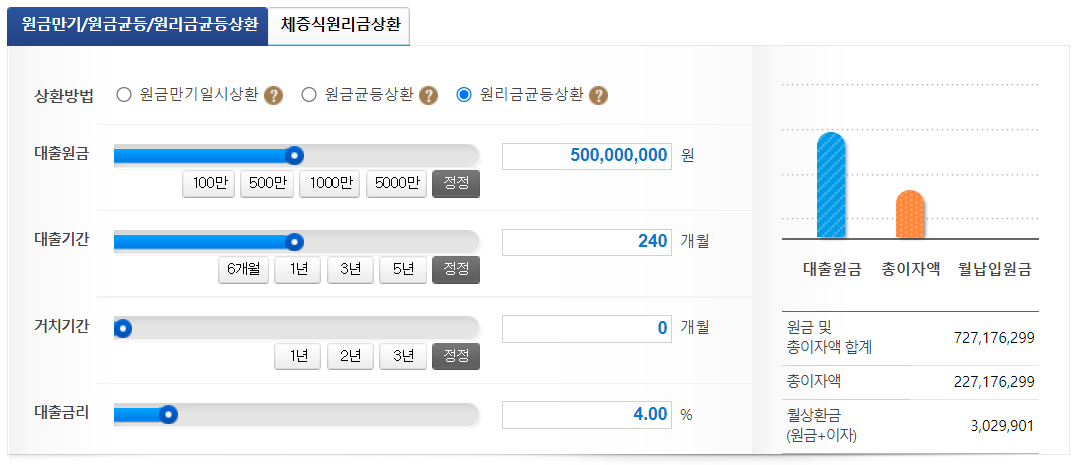Open help icon for 원금만기일시상환
1077x465 pixels.
tap(273, 95)
